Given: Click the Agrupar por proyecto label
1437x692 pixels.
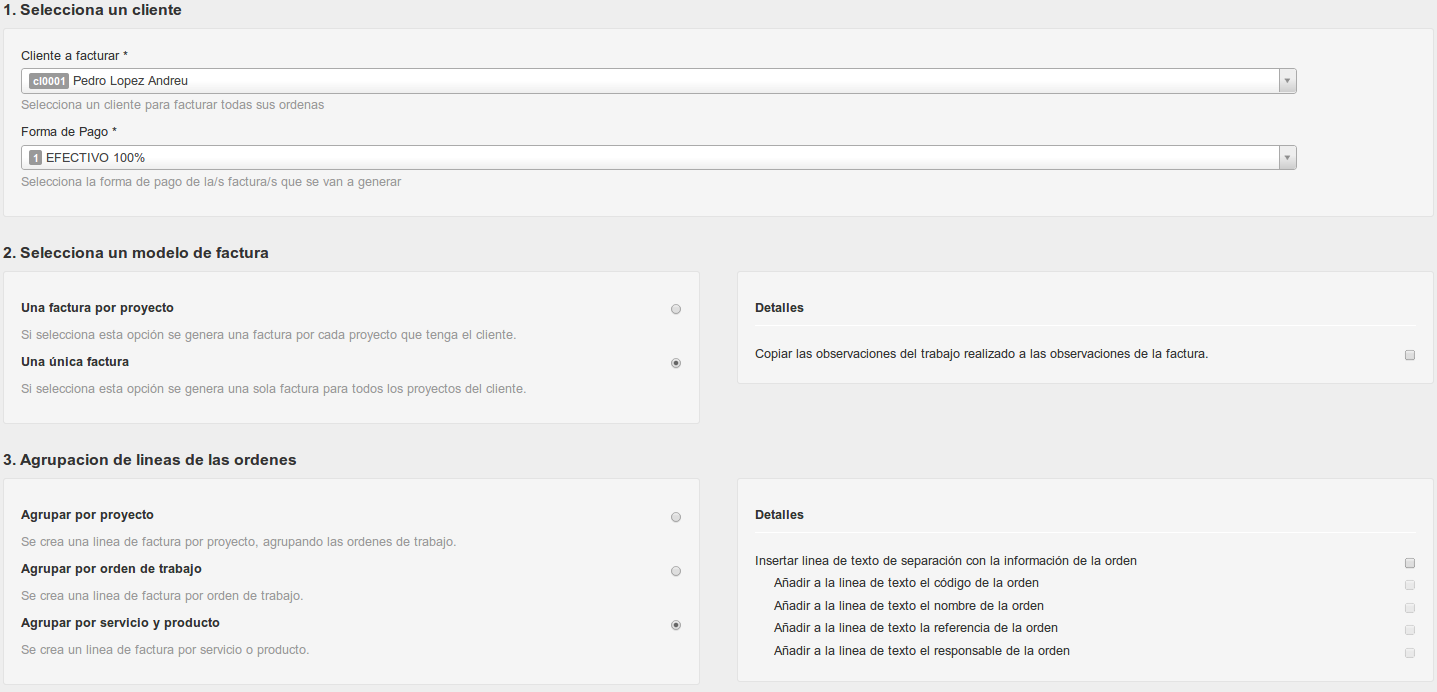Looking at the screenshot, I should point(87,515).
